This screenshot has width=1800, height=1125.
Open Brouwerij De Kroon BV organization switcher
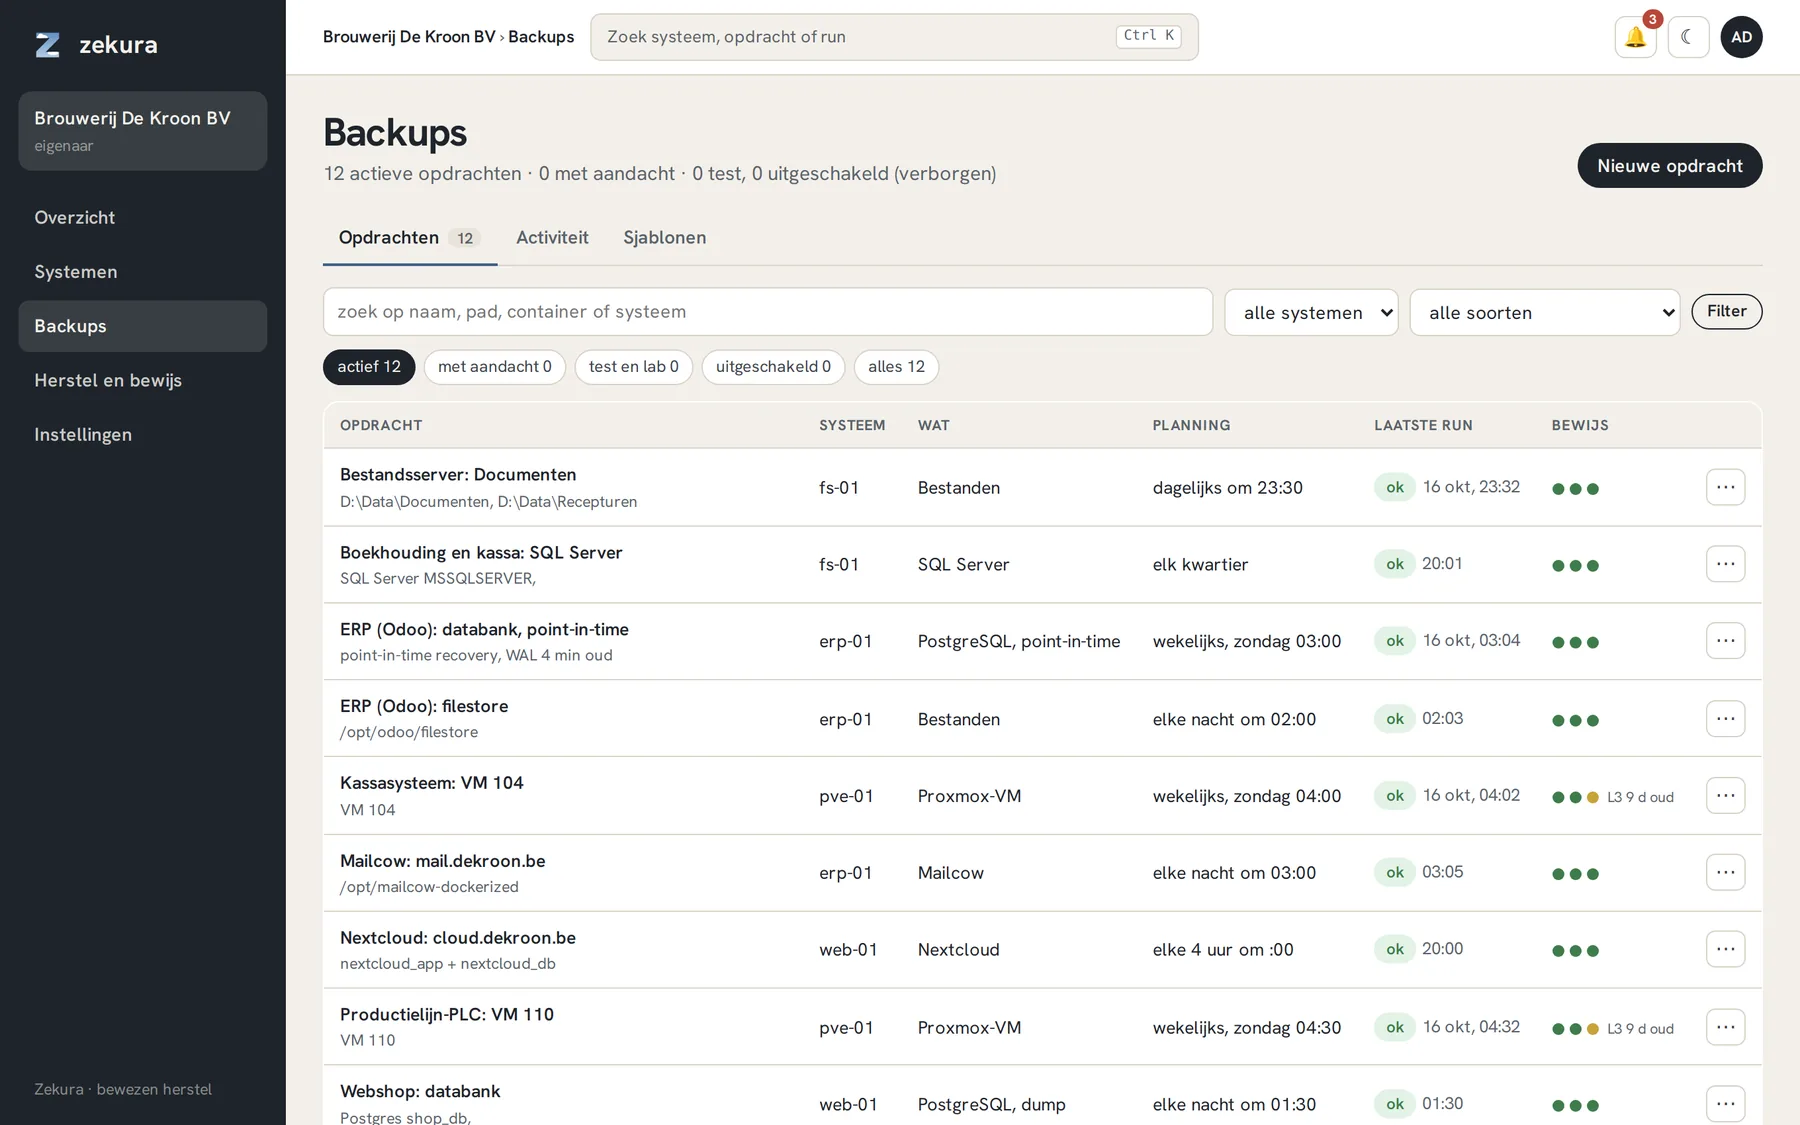coord(143,131)
